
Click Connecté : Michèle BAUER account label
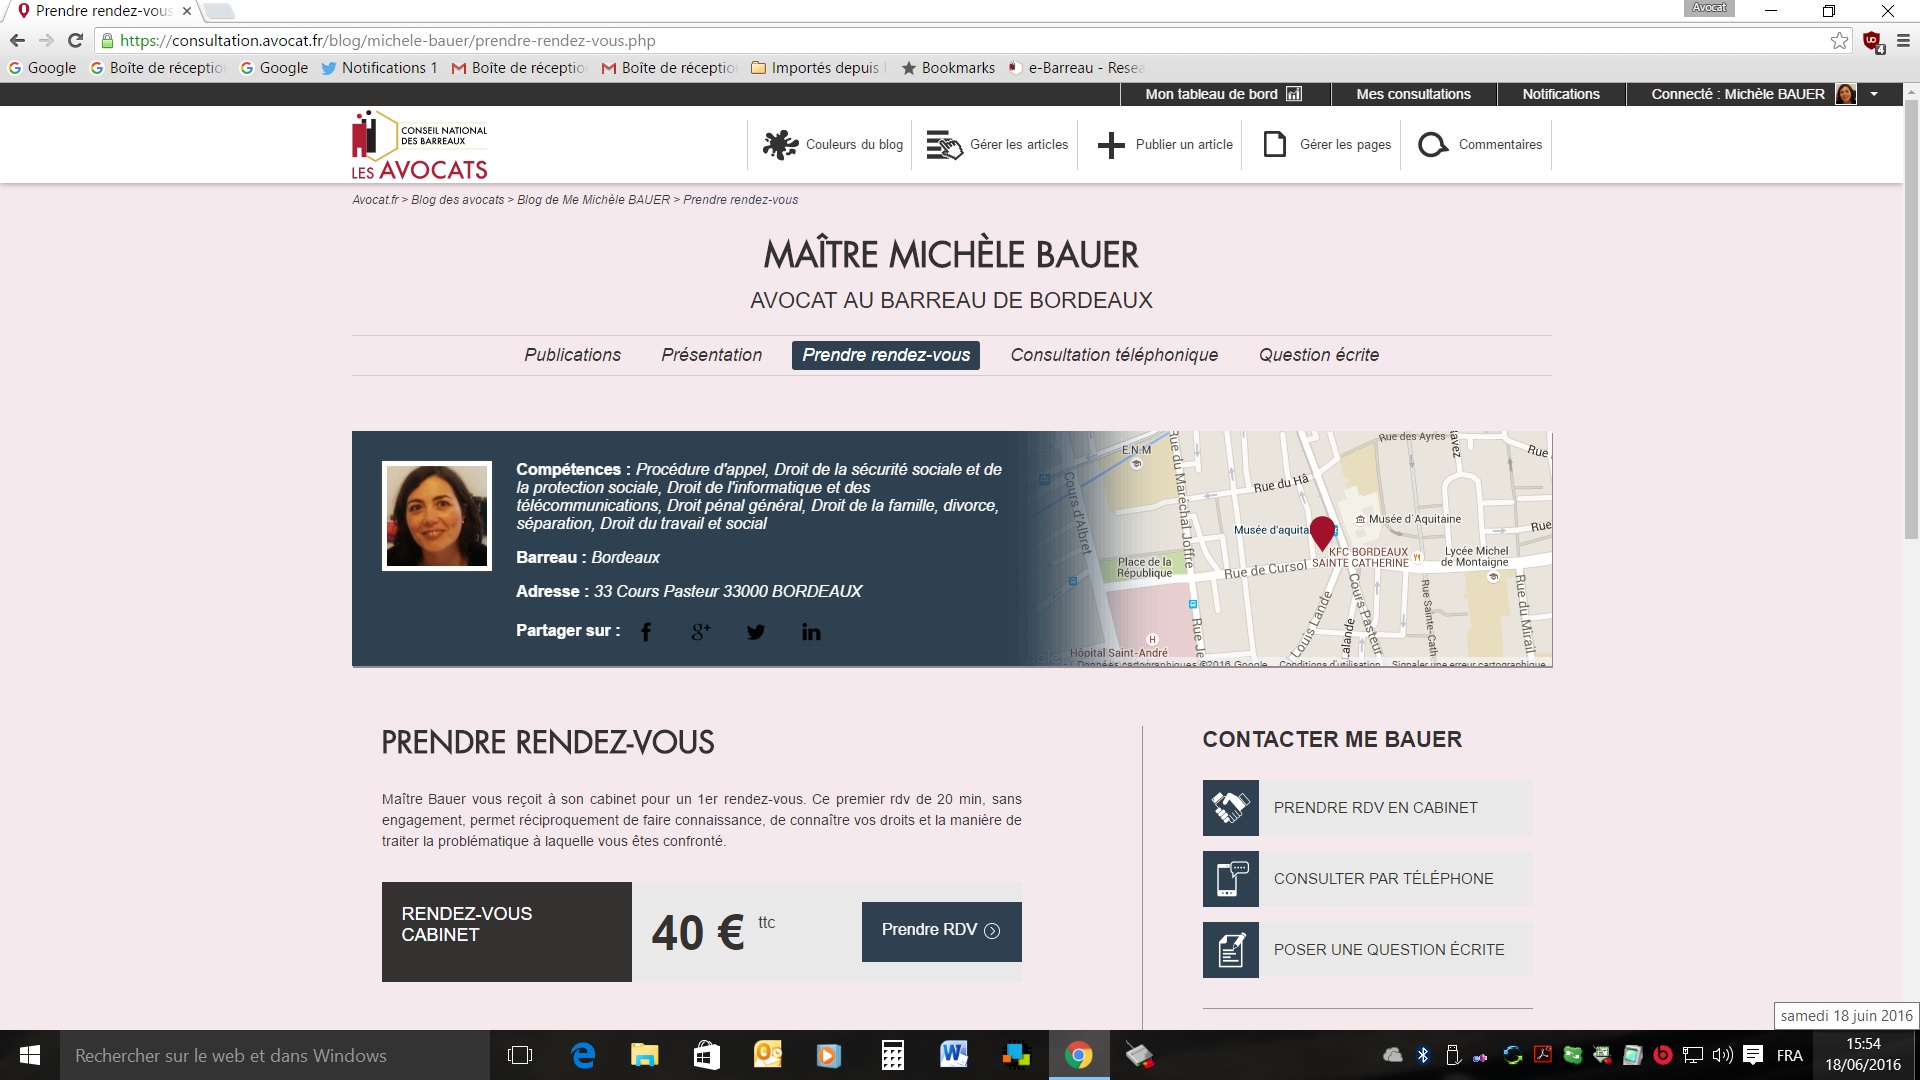[1738, 94]
